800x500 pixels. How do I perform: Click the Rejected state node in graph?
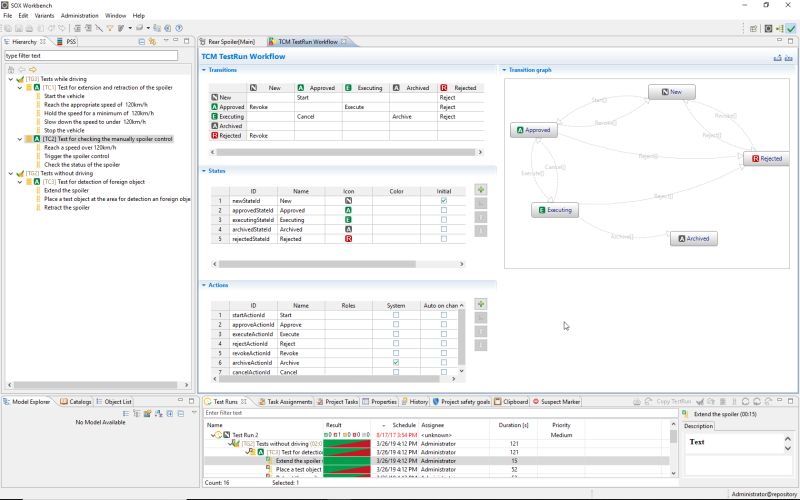pyautogui.click(x=767, y=159)
